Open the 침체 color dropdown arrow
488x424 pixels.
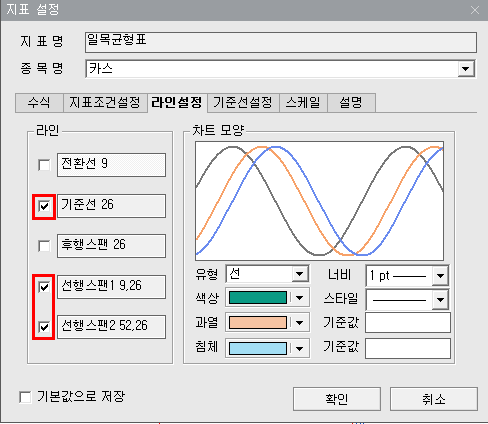coord(300,349)
